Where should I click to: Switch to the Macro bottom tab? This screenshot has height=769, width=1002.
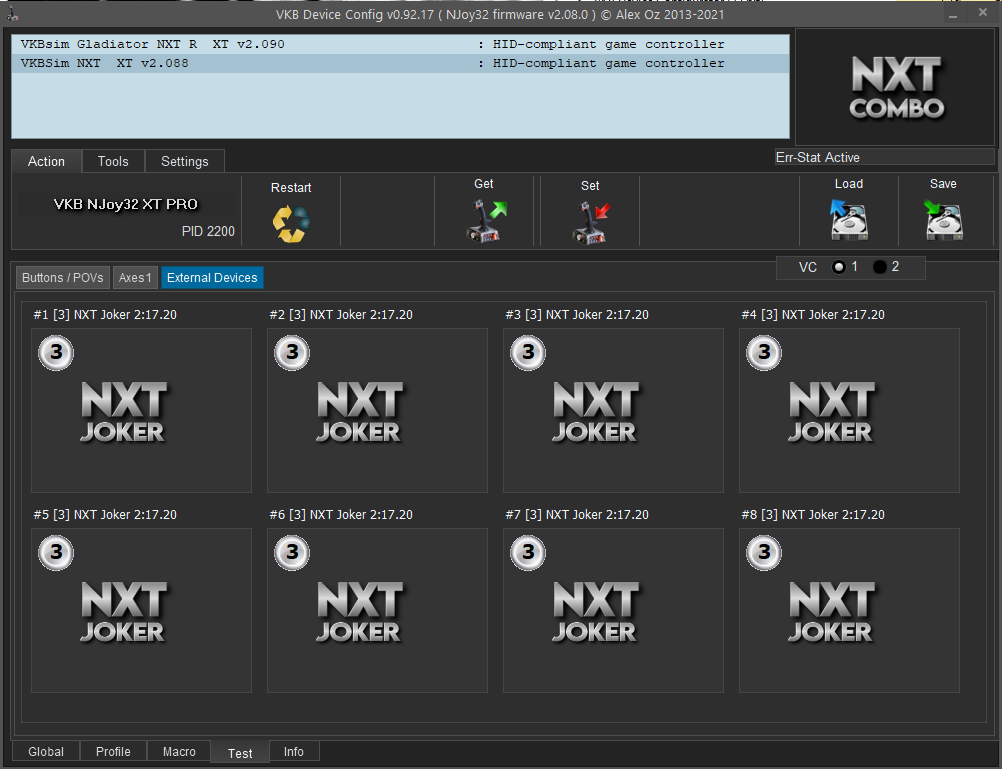pos(179,752)
